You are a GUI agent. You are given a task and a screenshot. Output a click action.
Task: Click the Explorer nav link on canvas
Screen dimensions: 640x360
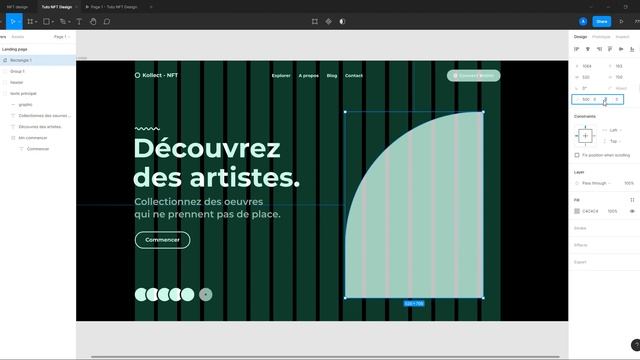(281, 76)
